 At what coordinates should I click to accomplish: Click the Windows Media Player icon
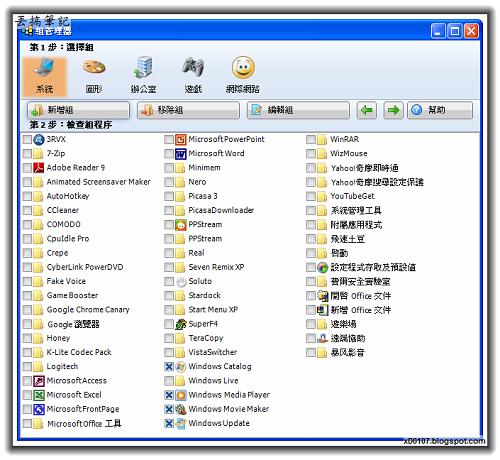point(181,395)
